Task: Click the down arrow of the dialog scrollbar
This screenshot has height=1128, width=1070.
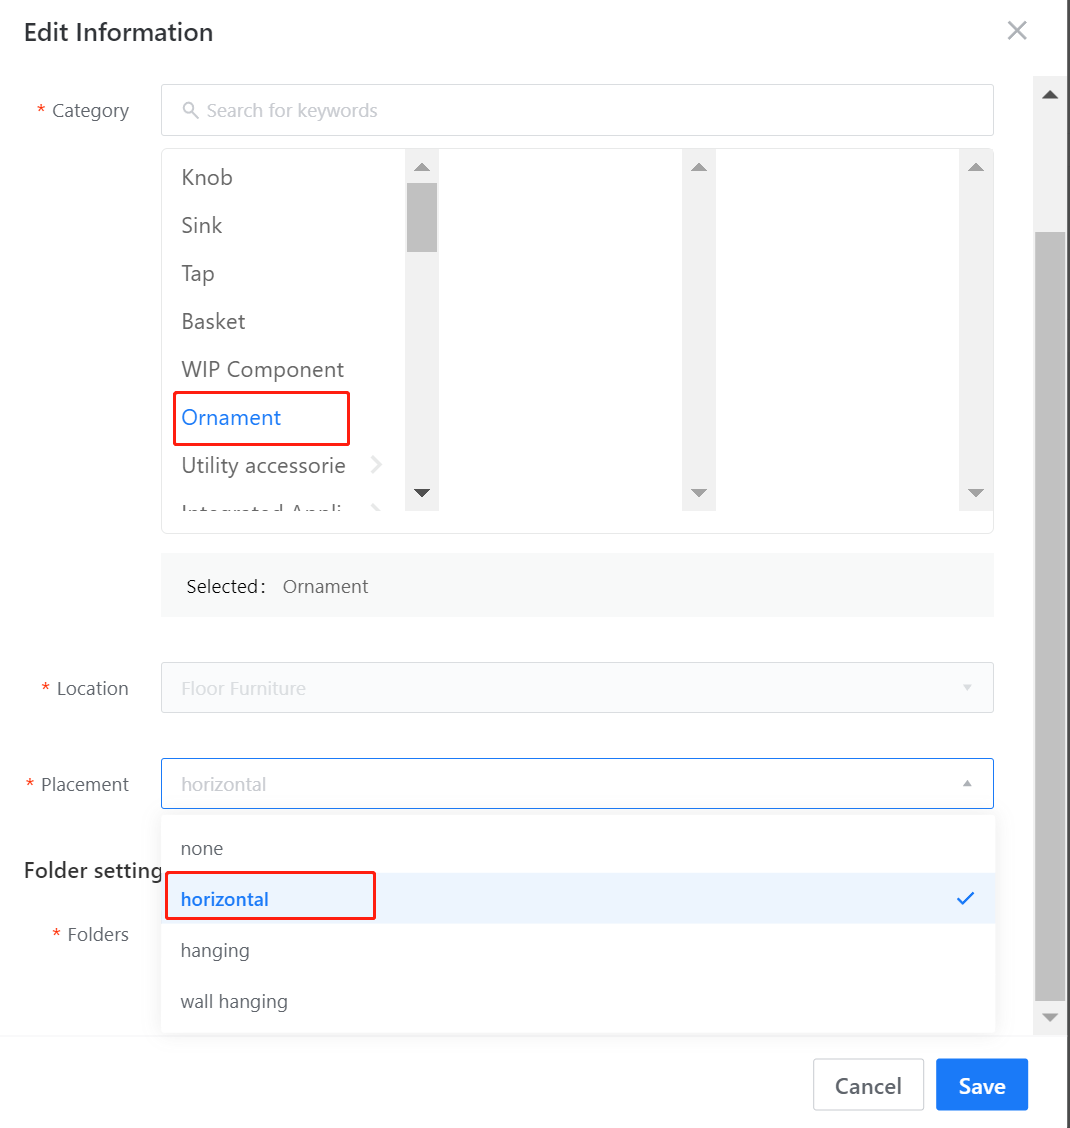Action: point(1050,1017)
